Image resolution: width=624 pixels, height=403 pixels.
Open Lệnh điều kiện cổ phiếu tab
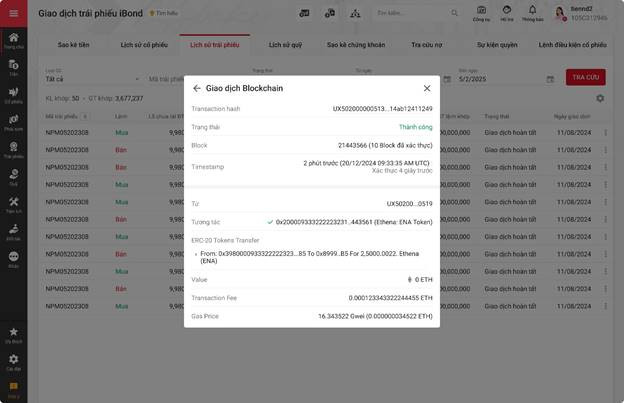(573, 45)
